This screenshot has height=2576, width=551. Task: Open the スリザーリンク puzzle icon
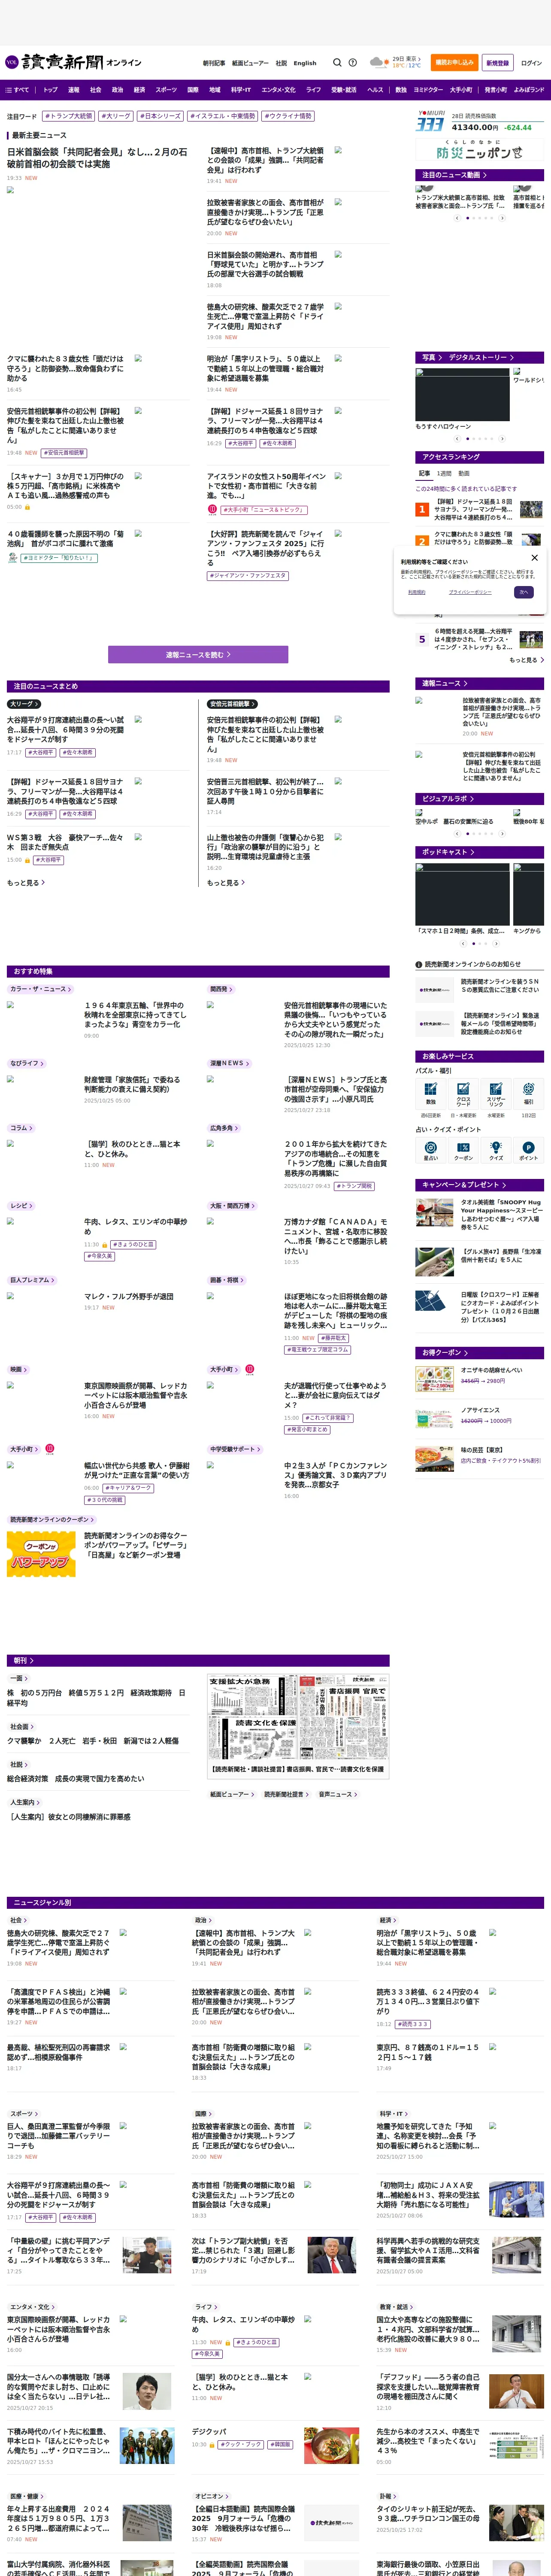coord(496,1093)
